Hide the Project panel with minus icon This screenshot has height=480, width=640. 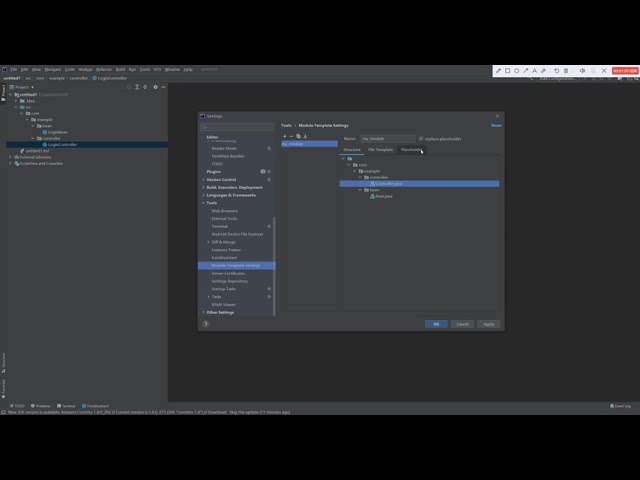click(164, 87)
